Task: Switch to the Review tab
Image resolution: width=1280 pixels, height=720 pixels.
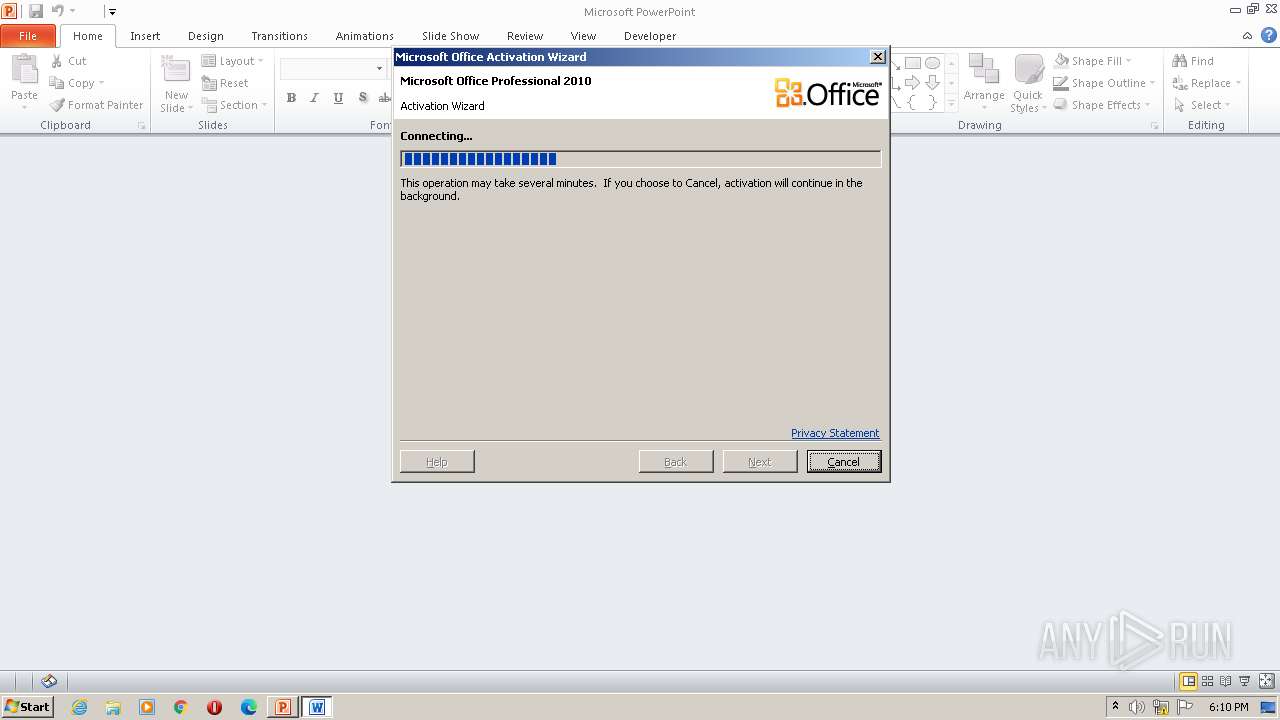Action: [525, 36]
